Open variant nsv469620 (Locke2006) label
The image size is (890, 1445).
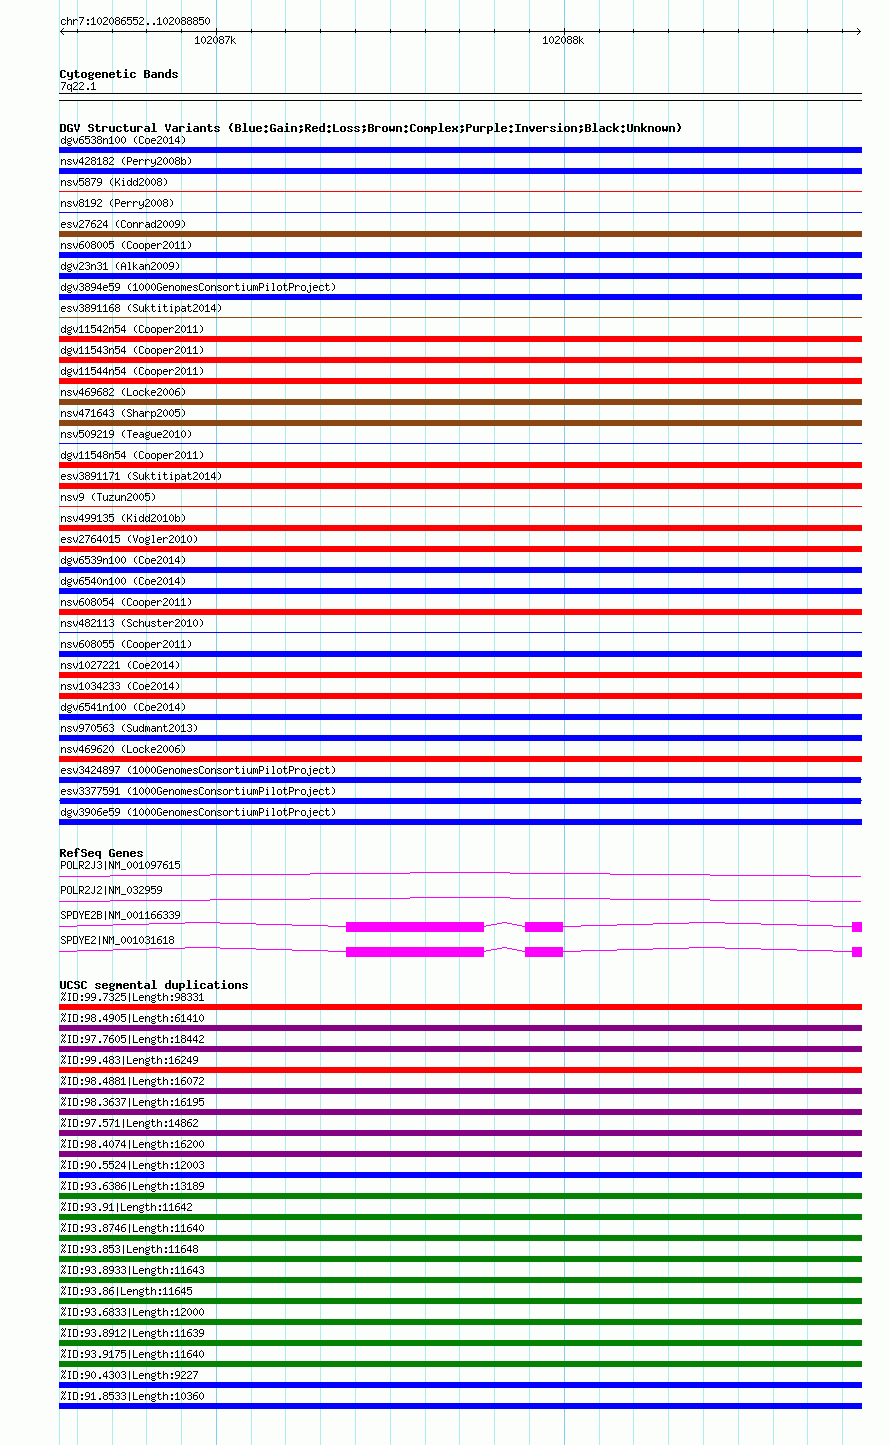click(x=123, y=749)
